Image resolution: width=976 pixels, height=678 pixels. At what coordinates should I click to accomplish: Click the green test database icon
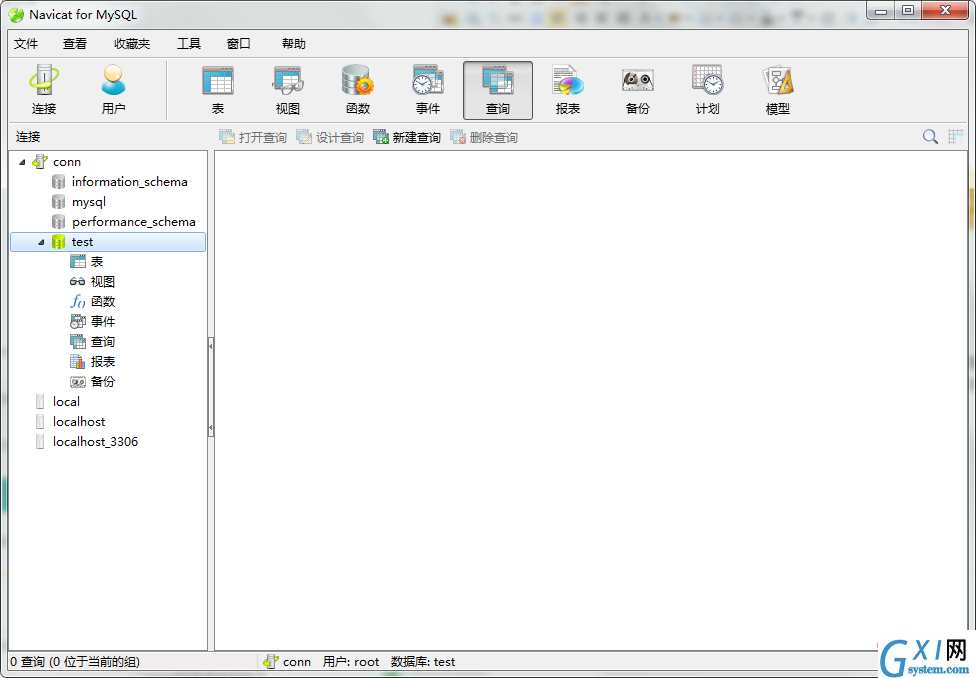click(59, 242)
